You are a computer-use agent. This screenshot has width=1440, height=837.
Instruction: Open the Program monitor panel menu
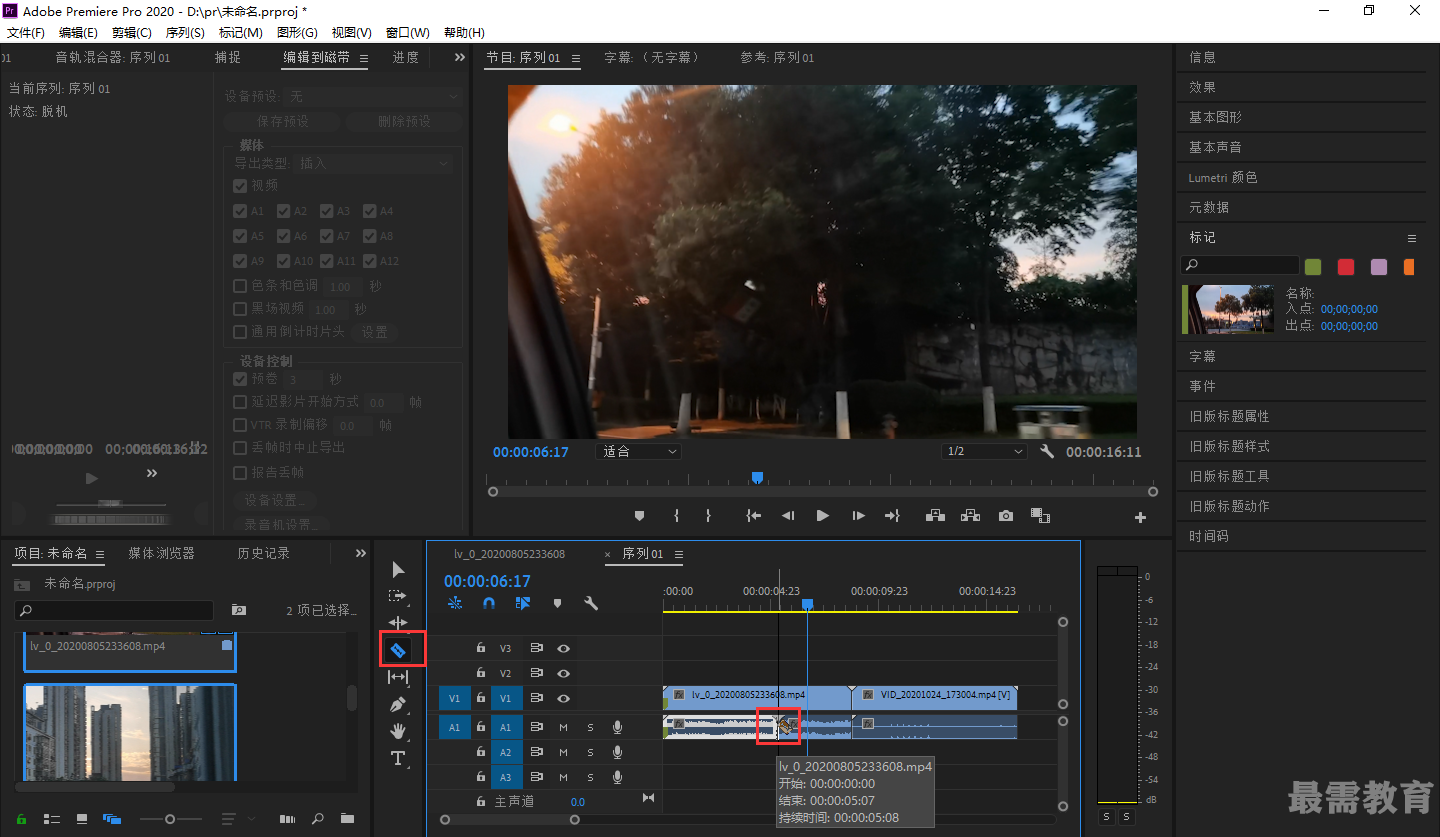pyautogui.click(x=576, y=58)
